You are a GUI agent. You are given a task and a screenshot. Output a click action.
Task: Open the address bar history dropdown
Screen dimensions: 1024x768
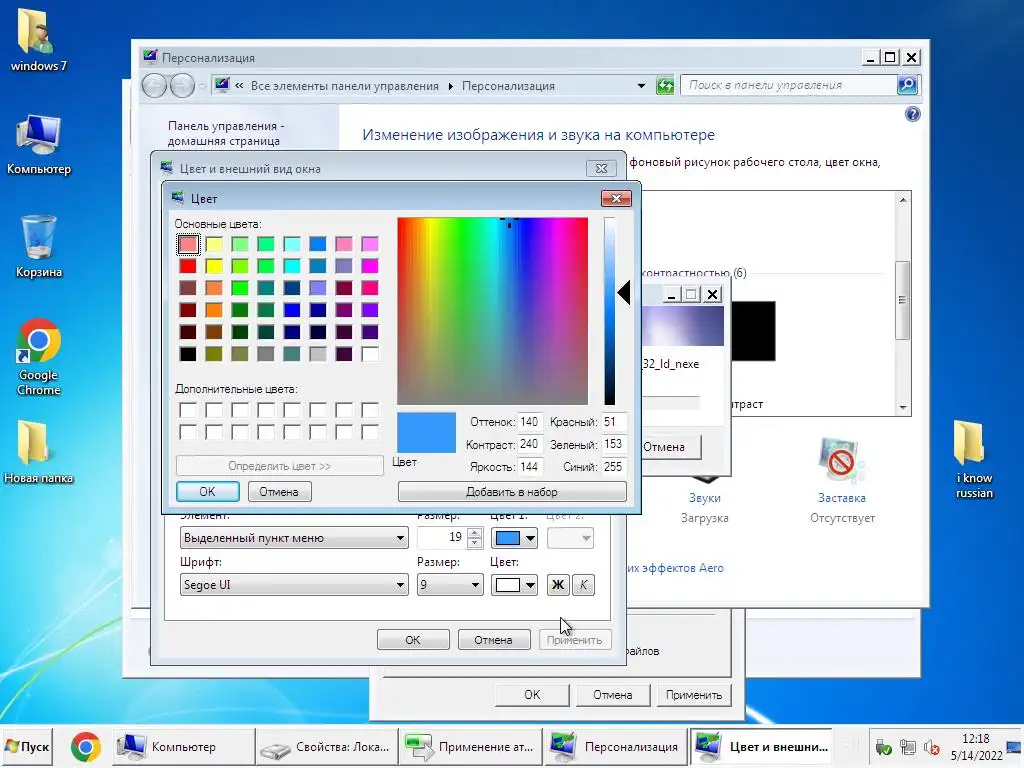pos(641,86)
